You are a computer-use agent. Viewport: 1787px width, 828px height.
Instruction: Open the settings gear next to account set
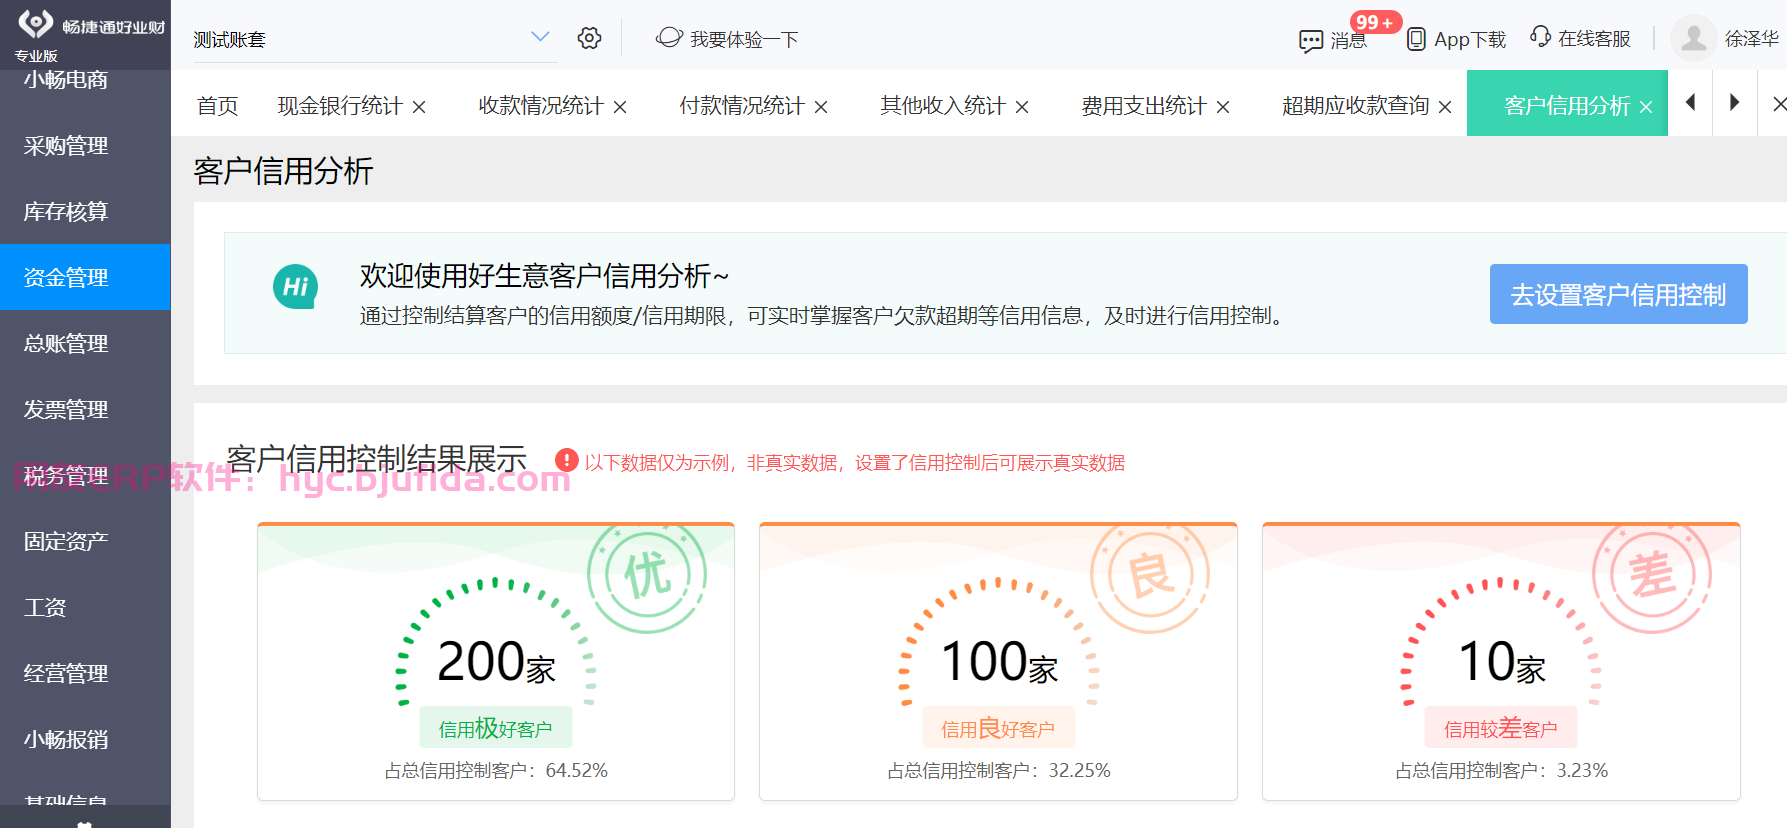click(589, 38)
